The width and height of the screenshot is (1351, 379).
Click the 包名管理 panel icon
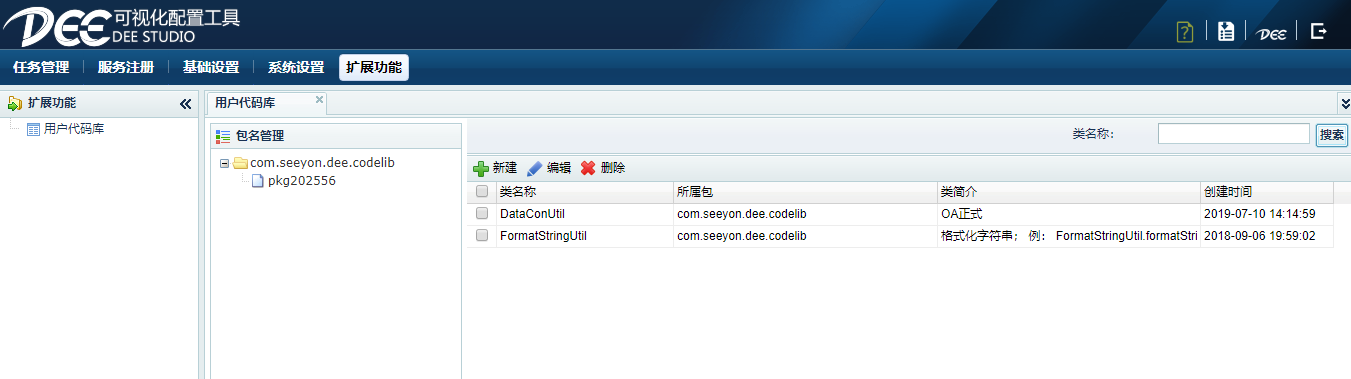click(x=223, y=136)
